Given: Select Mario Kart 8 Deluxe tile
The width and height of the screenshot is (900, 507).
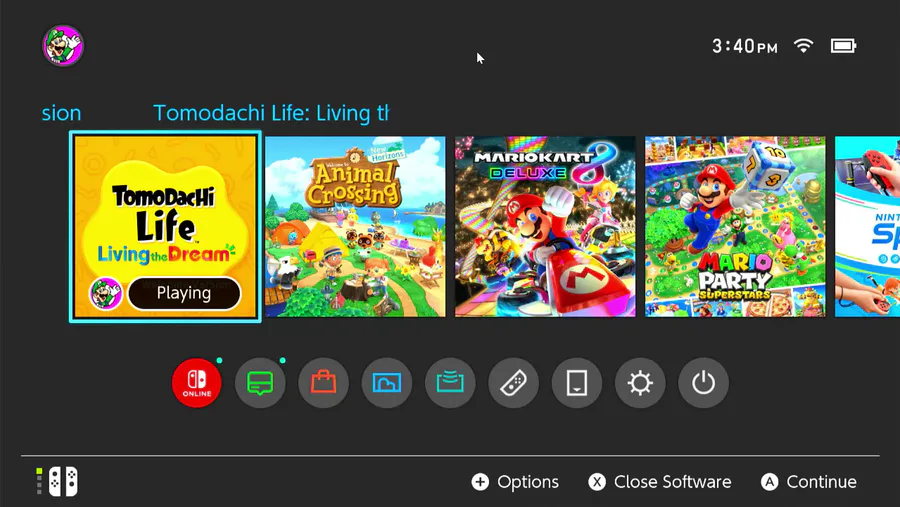Looking at the screenshot, I should pos(545,226).
